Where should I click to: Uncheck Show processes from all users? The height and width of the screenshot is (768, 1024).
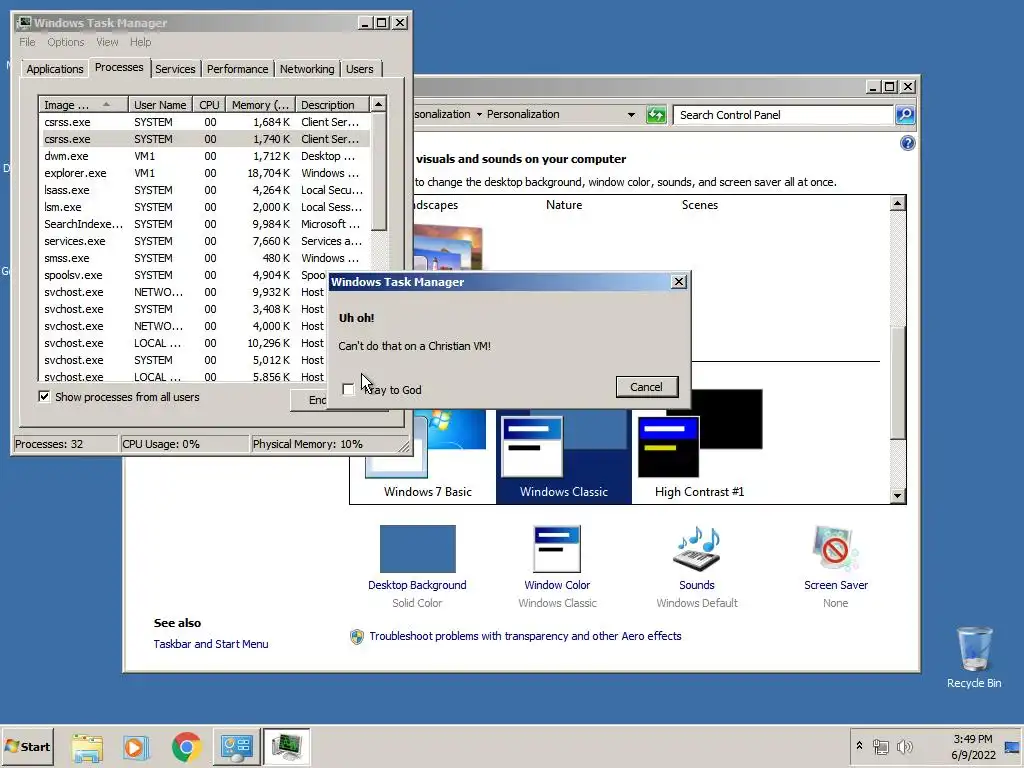[44, 396]
